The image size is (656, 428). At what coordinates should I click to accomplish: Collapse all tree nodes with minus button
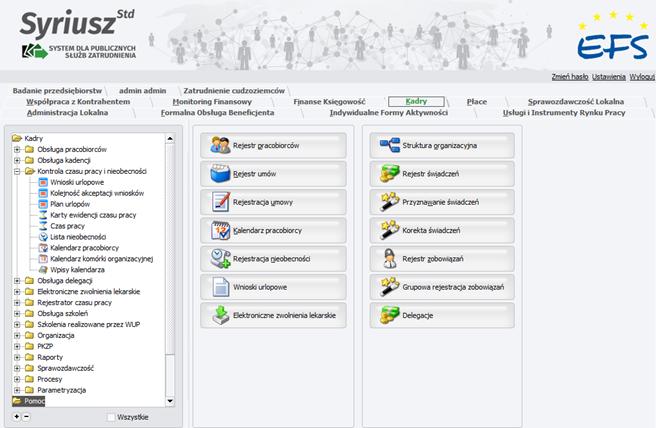[26, 416]
